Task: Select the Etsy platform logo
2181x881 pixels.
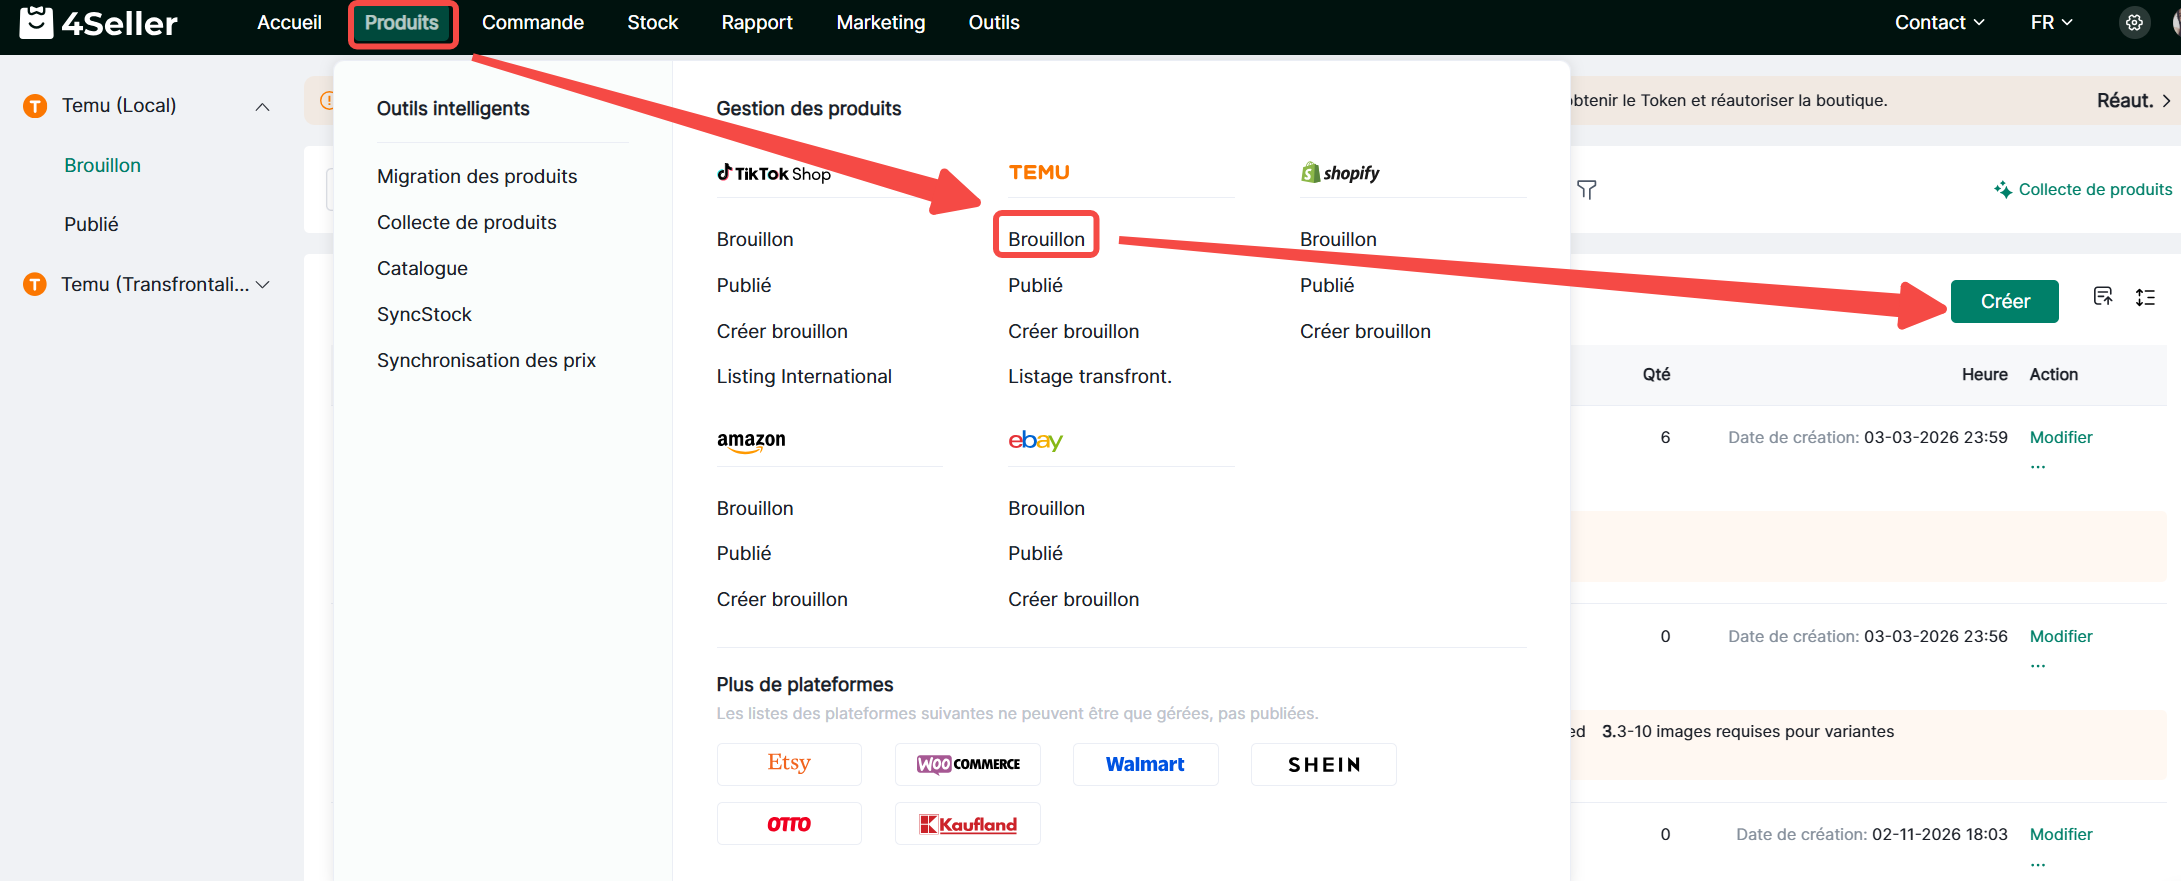Action: [789, 764]
